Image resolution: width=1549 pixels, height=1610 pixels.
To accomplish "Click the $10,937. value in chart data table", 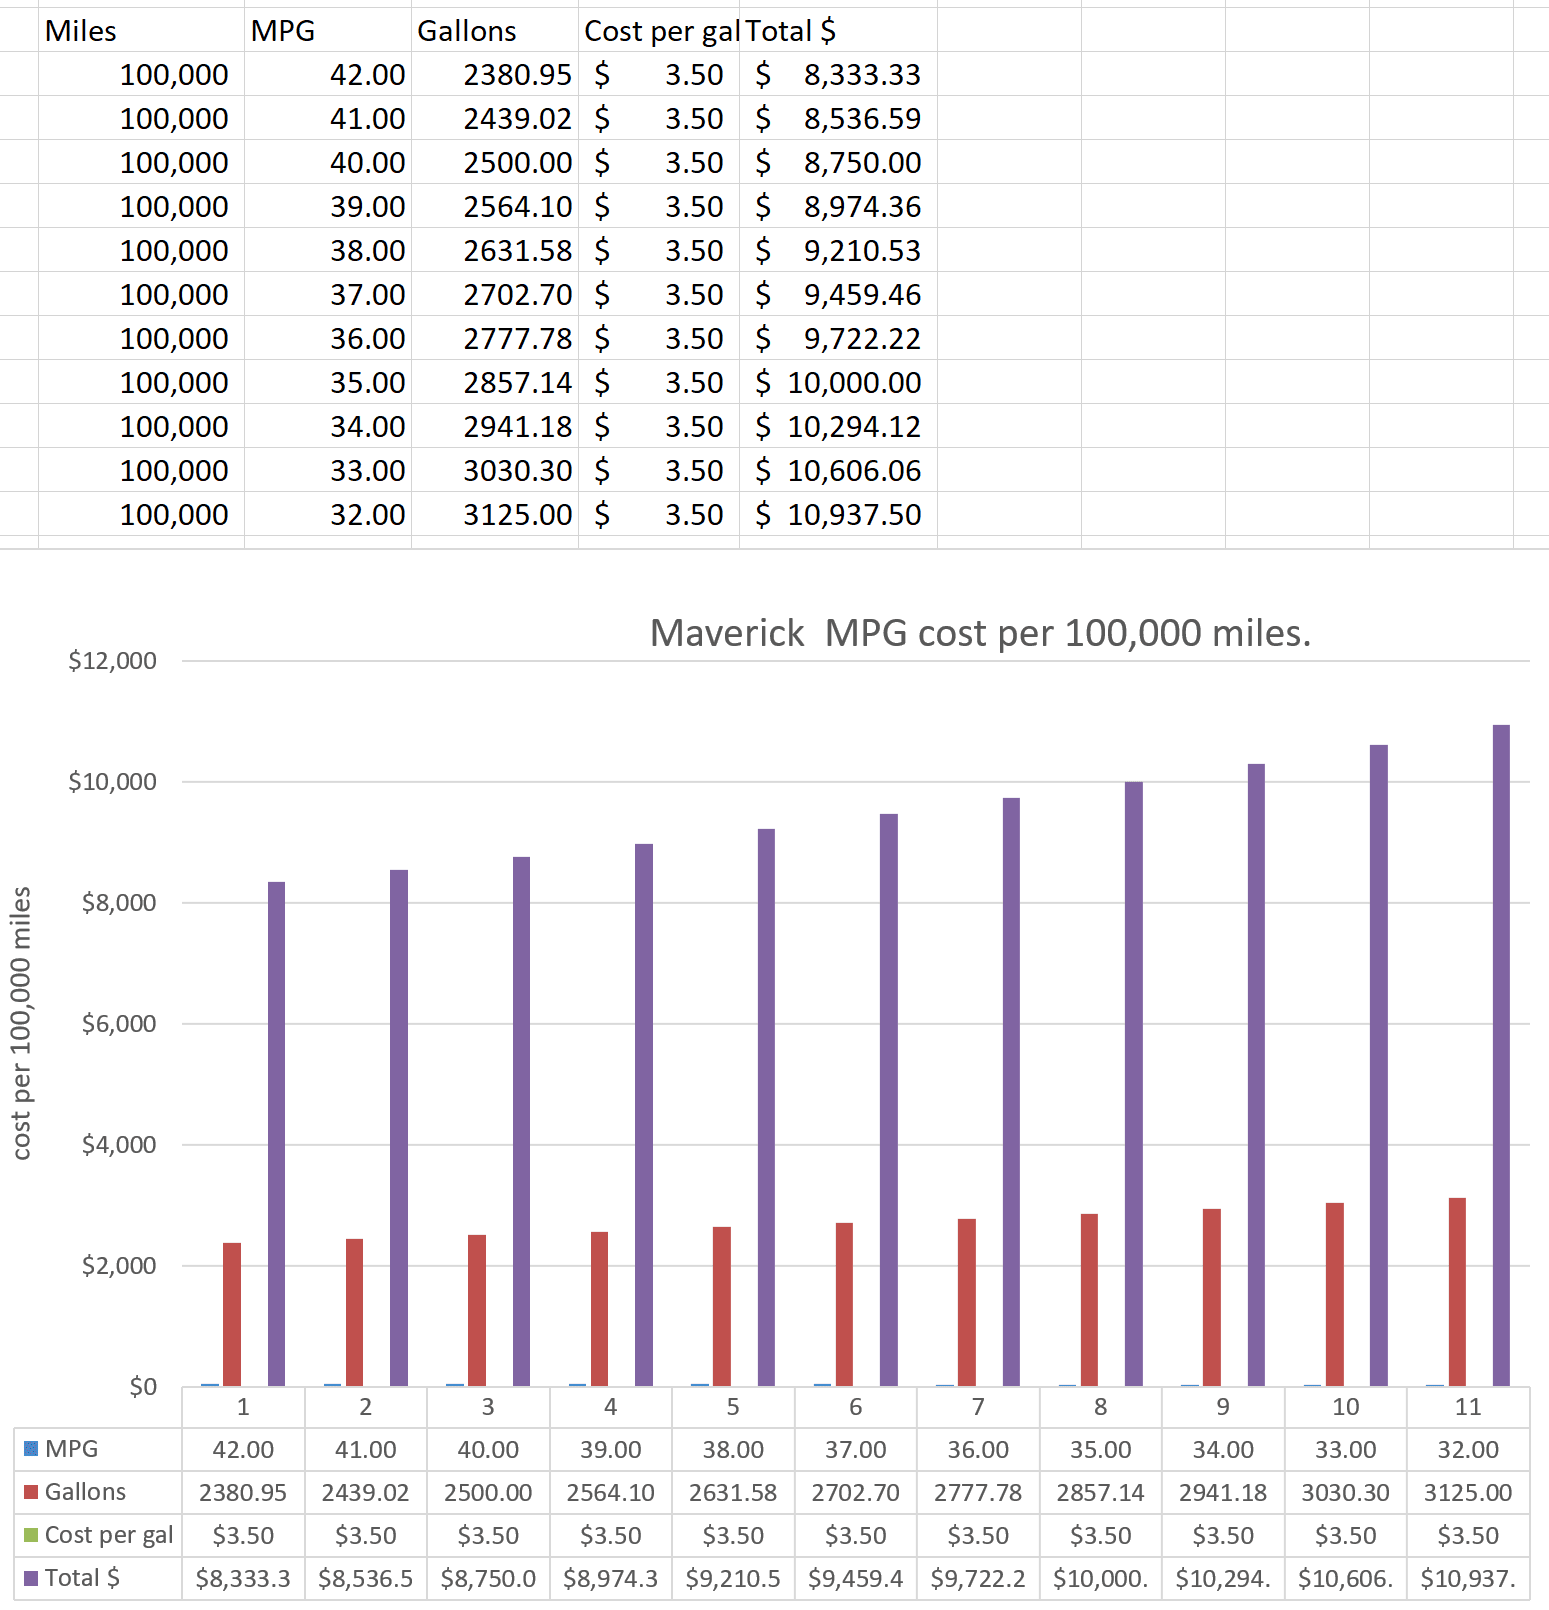I will (x=1468, y=1578).
